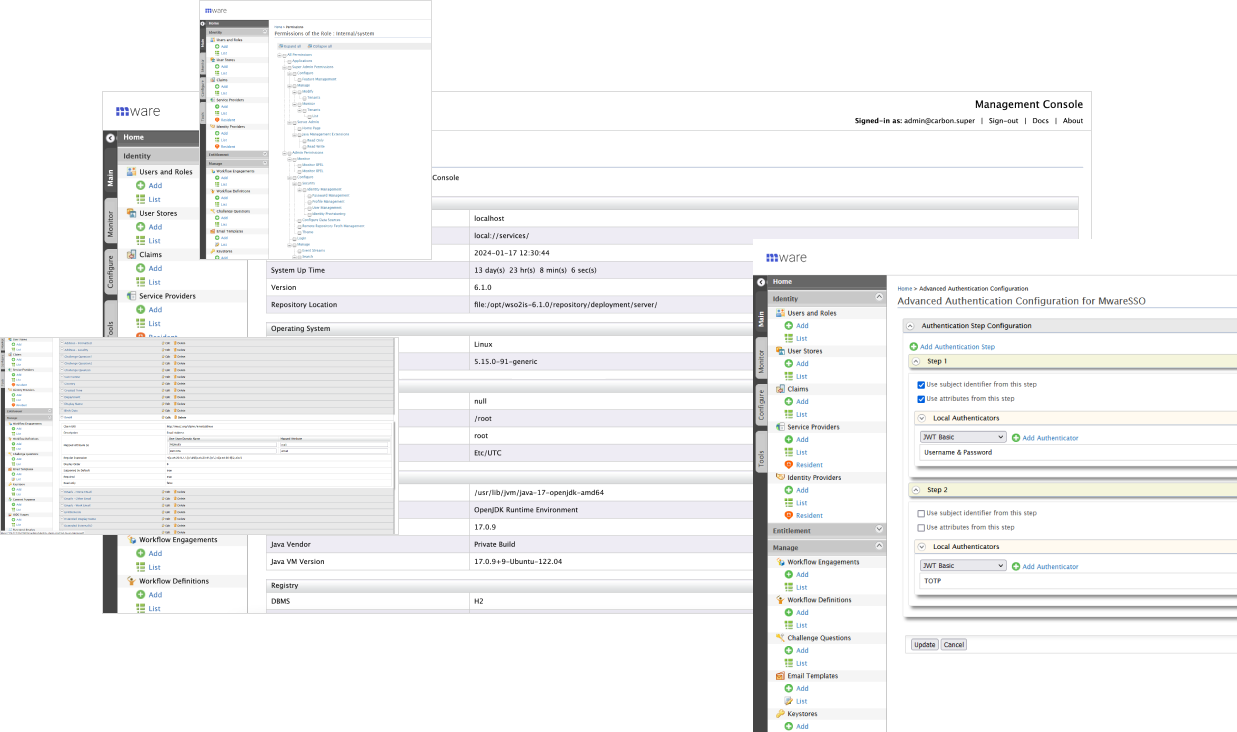Click Keystores key icon in SSO window sidebar
Screen dimensions: 1237x732
pos(779,714)
